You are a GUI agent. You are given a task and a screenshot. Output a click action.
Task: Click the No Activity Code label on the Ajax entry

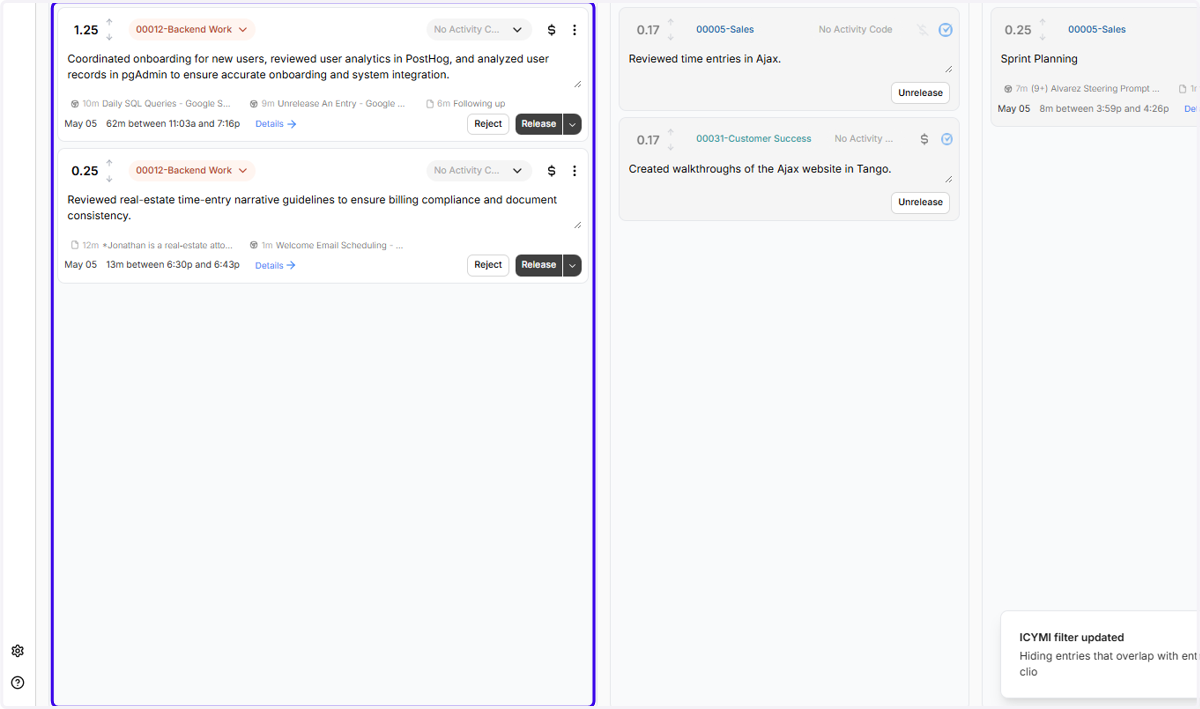coord(855,30)
